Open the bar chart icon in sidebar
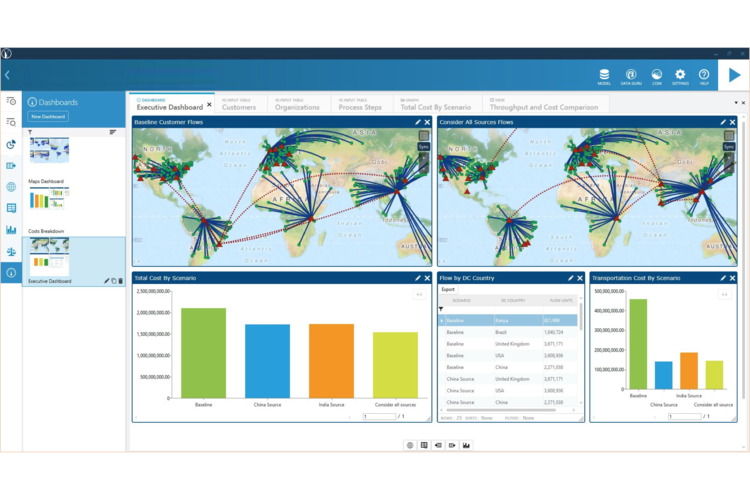Image resolution: width=750 pixels, height=500 pixels. [11, 229]
